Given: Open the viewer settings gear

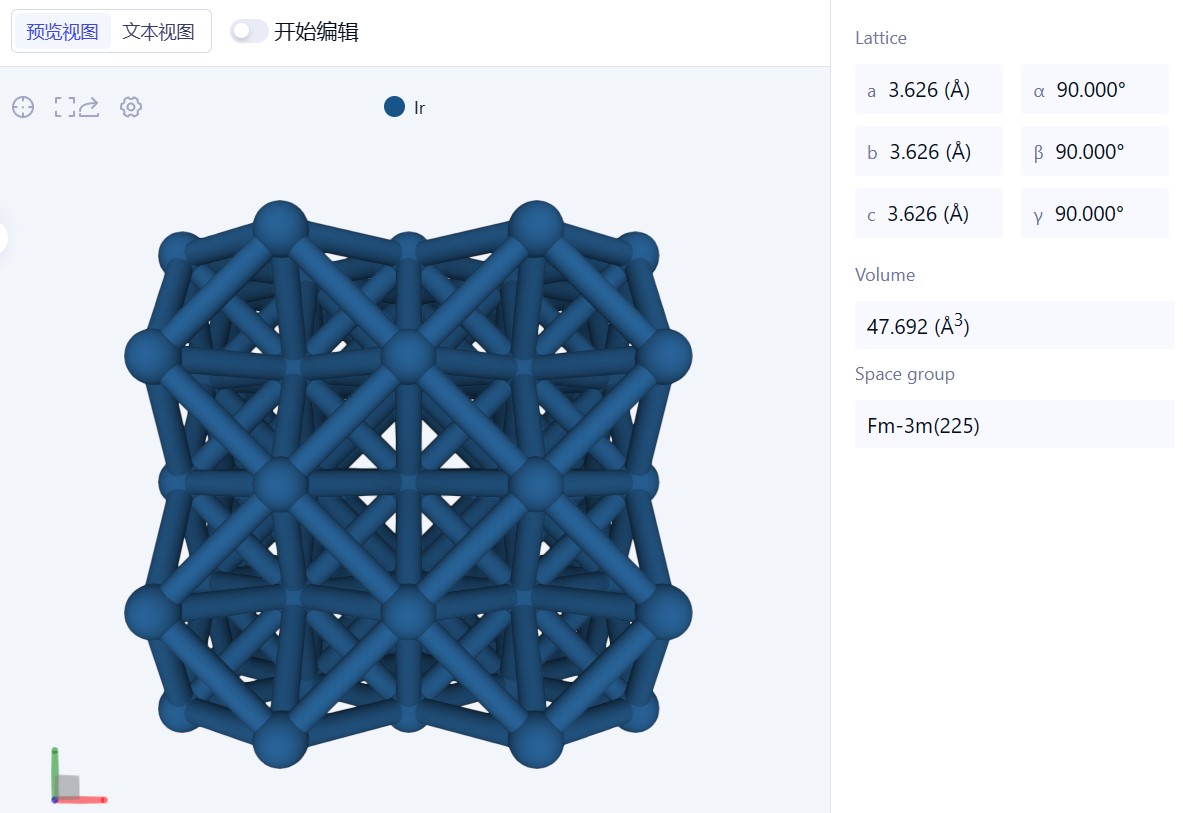Looking at the screenshot, I should pyautogui.click(x=130, y=107).
